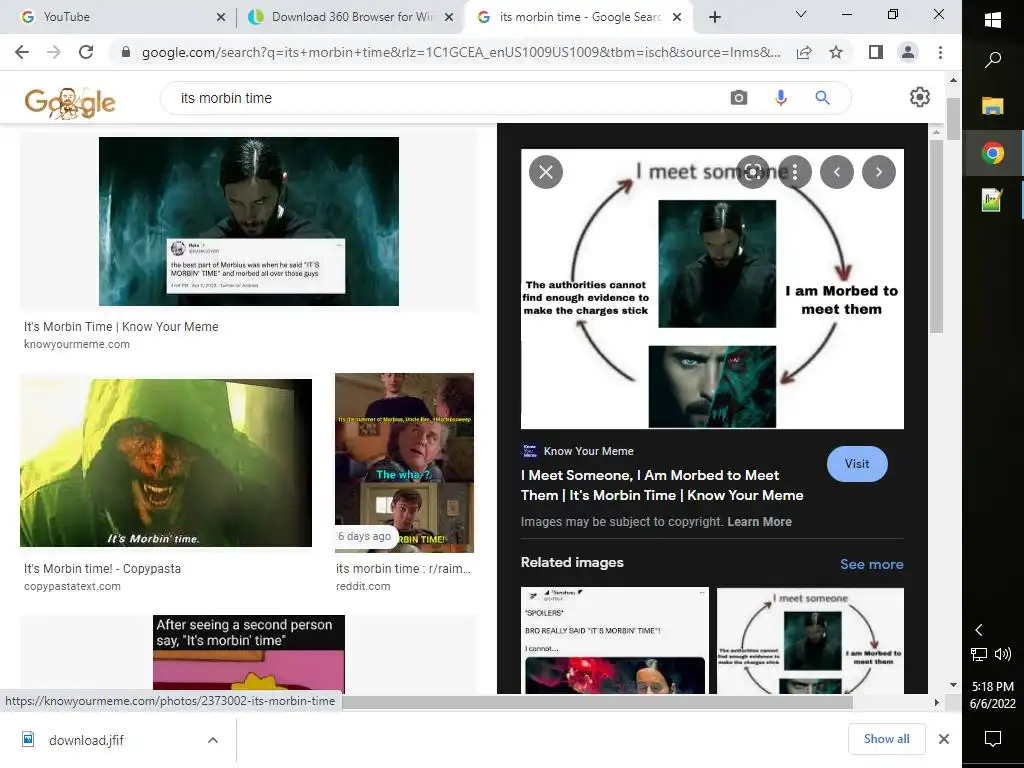The height and width of the screenshot is (768, 1024).
Task: Close the downloads bar
Action: 943,739
